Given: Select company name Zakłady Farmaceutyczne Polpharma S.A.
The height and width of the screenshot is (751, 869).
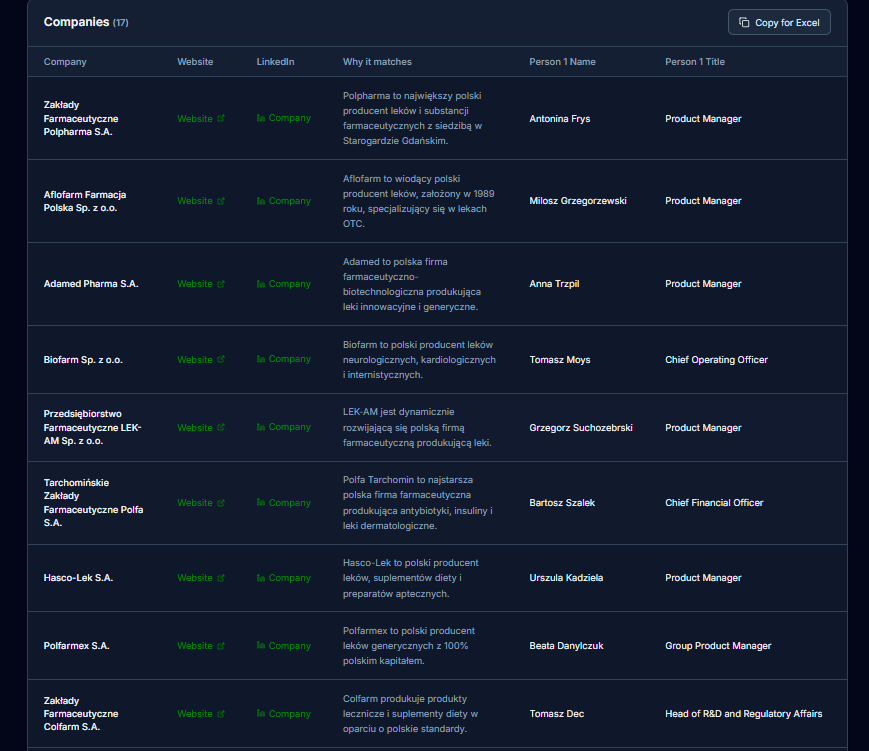Looking at the screenshot, I should click(x=81, y=119).
